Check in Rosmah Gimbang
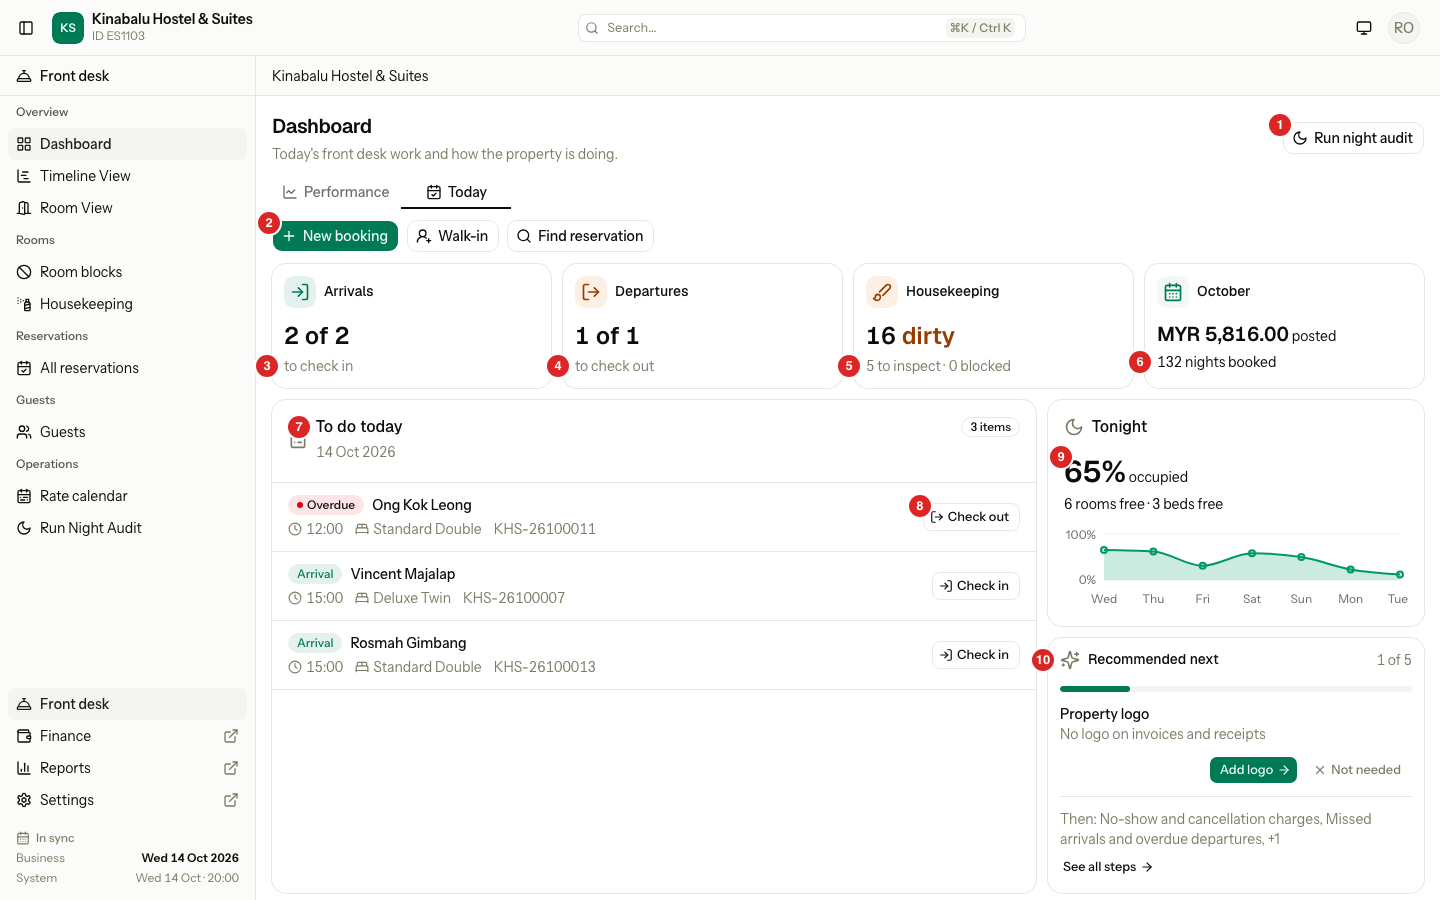The width and height of the screenshot is (1440, 900). [975, 655]
